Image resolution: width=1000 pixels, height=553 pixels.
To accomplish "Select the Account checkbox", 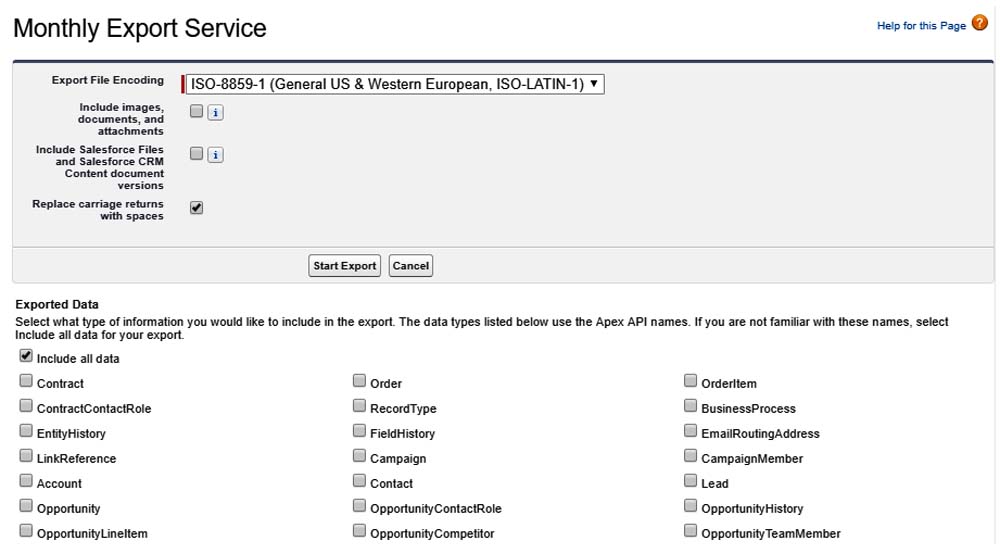I will (x=26, y=481).
